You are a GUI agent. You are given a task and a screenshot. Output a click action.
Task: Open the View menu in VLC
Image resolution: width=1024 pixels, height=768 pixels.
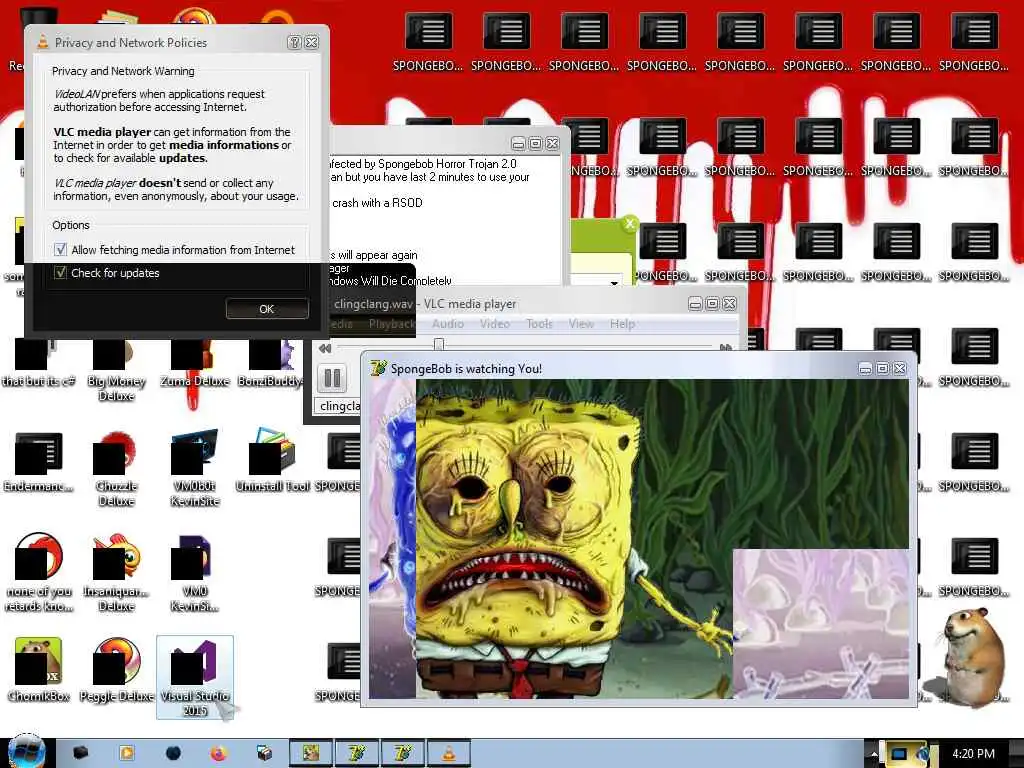coord(581,323)
